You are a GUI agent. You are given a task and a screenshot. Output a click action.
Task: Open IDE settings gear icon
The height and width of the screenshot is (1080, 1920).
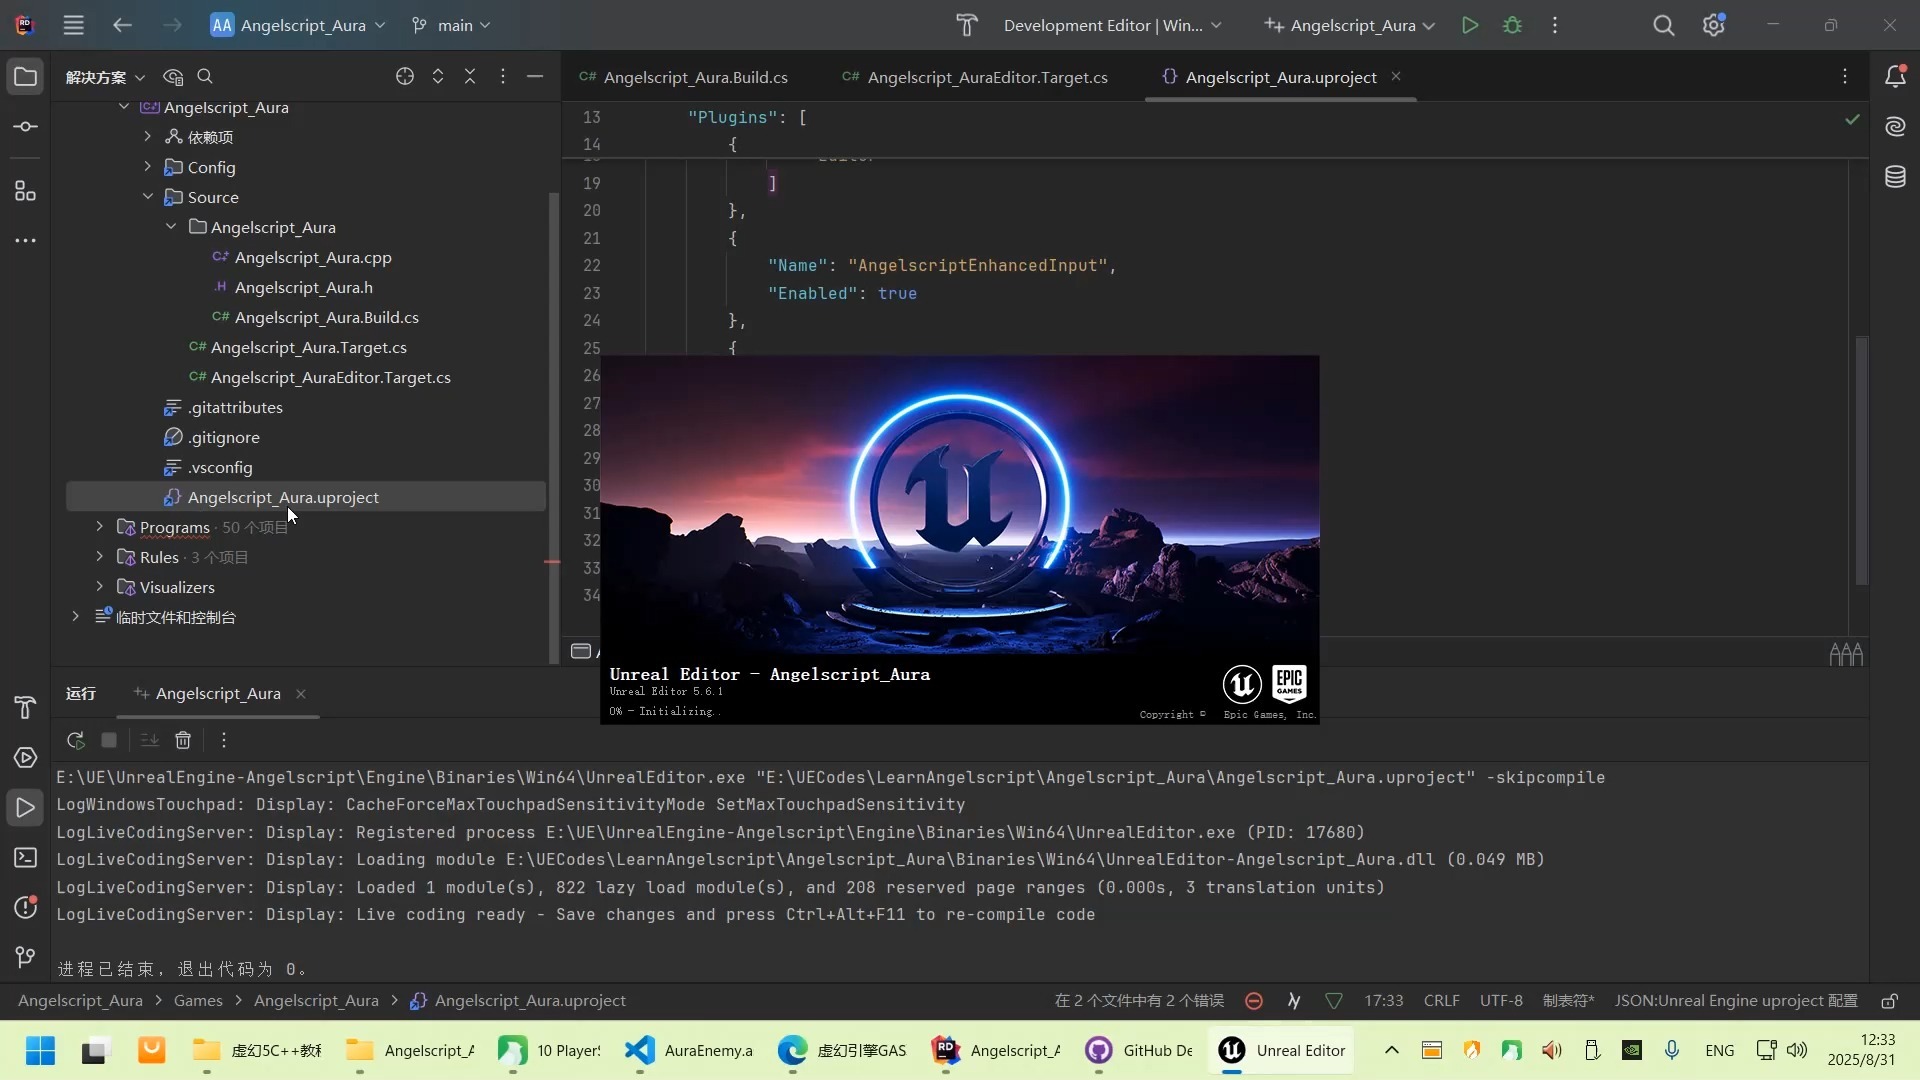click(x=1714, y=25)
